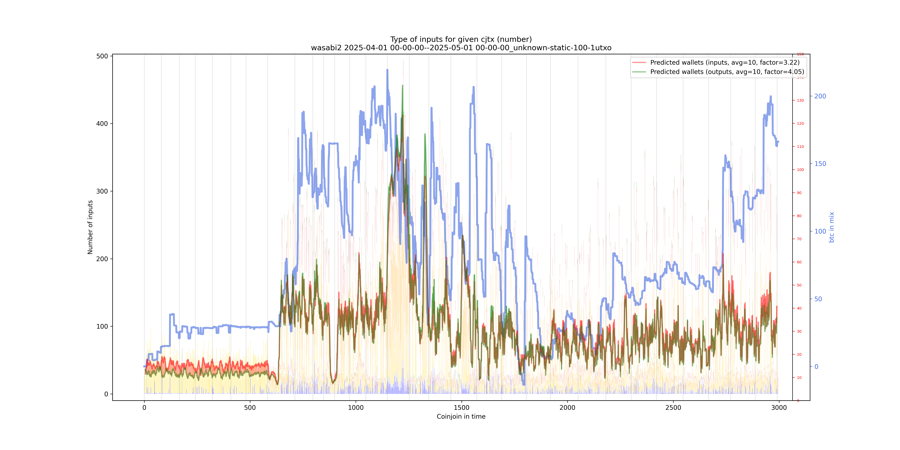
Task: Click the blue right axis label 'btc in mix'
Action: [831, 227]
